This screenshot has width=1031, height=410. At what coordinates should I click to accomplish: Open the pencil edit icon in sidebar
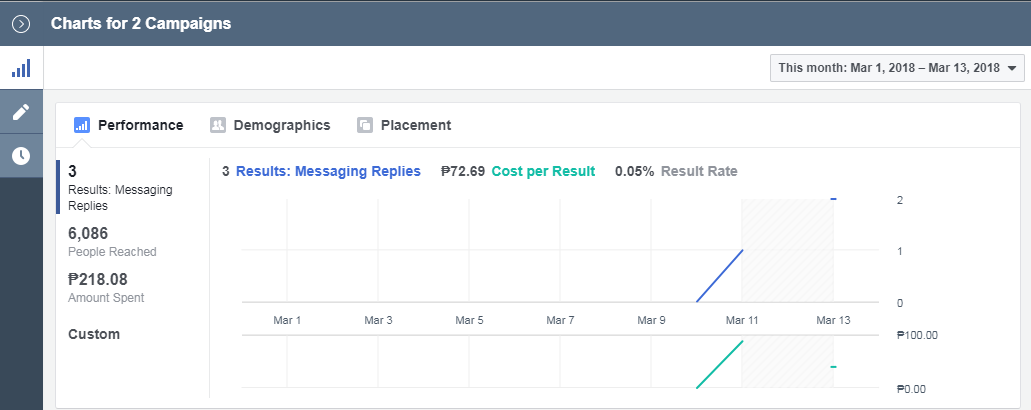(x=21, y=112)
